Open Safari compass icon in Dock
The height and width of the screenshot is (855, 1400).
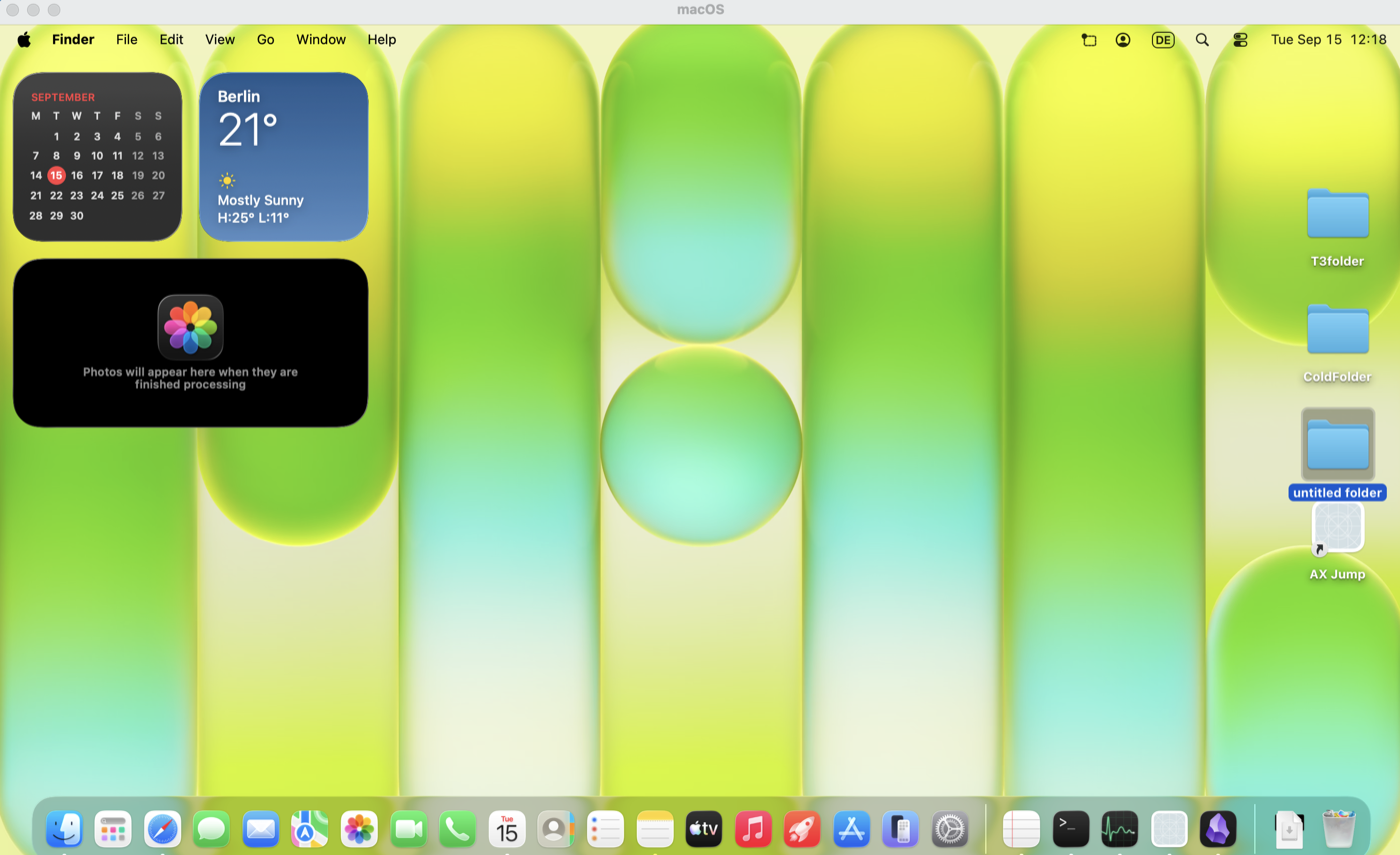pyautogui.click(x=162, y=829)
